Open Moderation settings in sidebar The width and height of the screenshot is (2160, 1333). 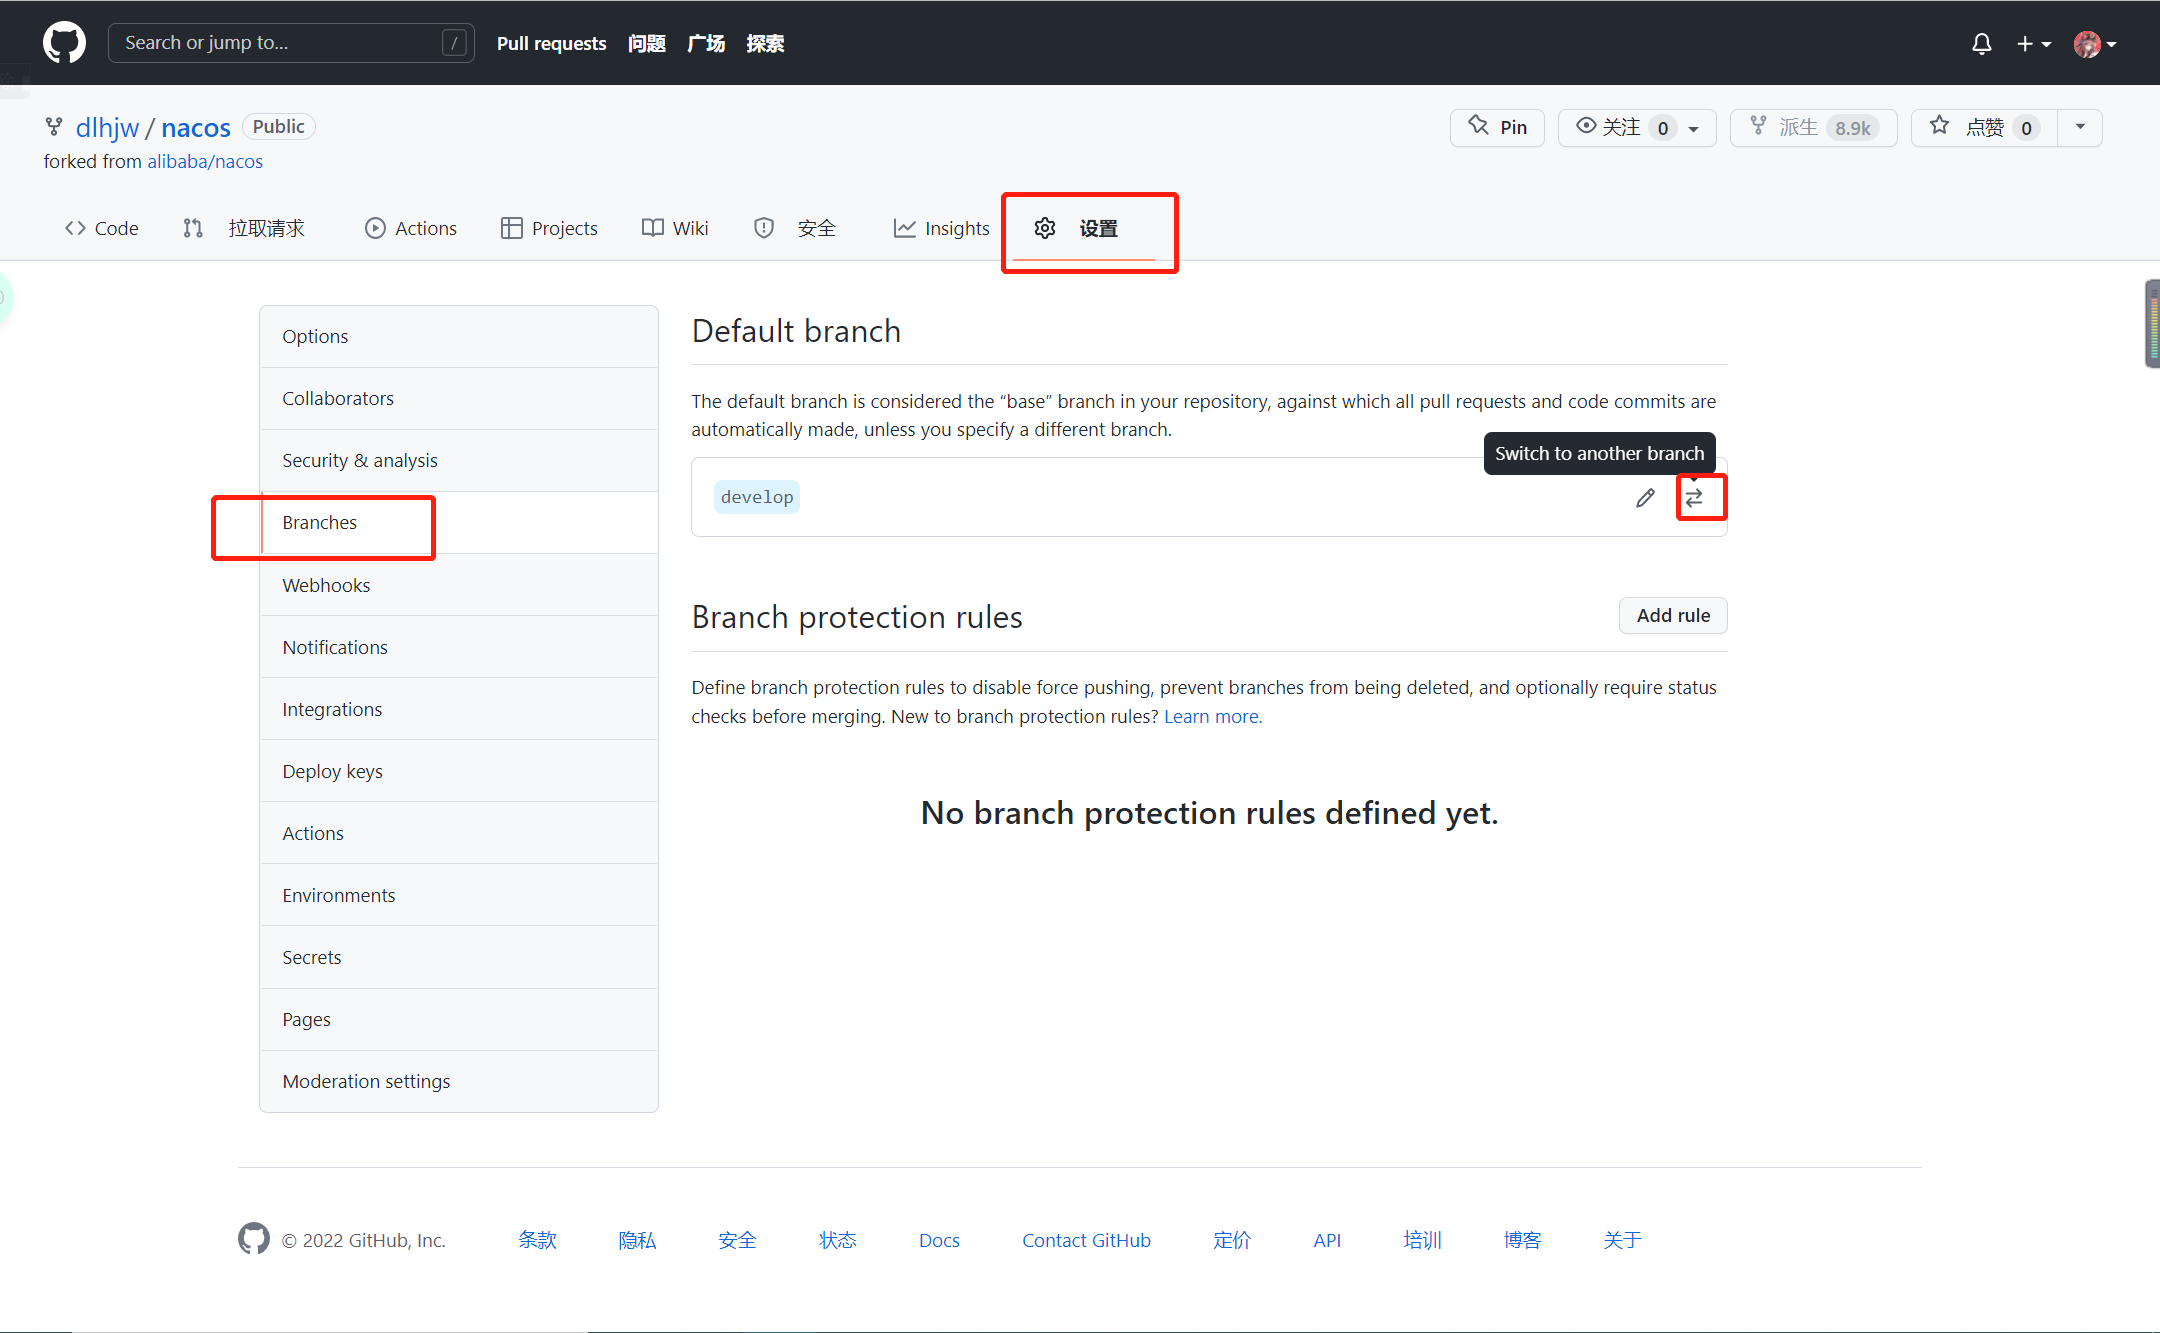tap(459, 1081)
